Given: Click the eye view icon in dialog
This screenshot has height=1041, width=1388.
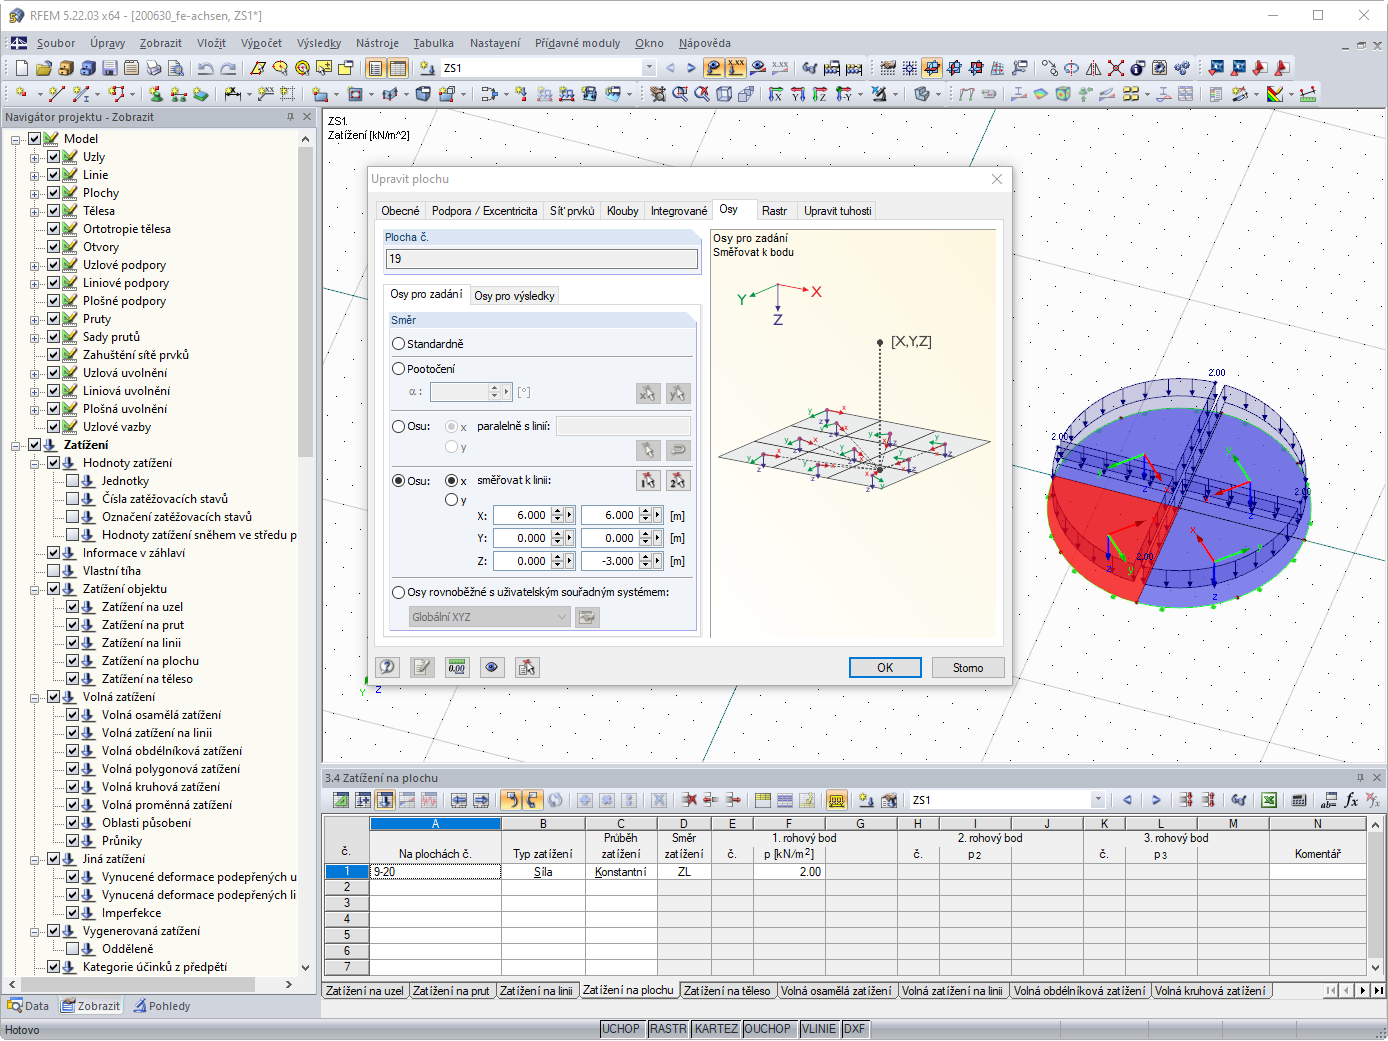Looking at the screenshot, I should pos(492,667).
